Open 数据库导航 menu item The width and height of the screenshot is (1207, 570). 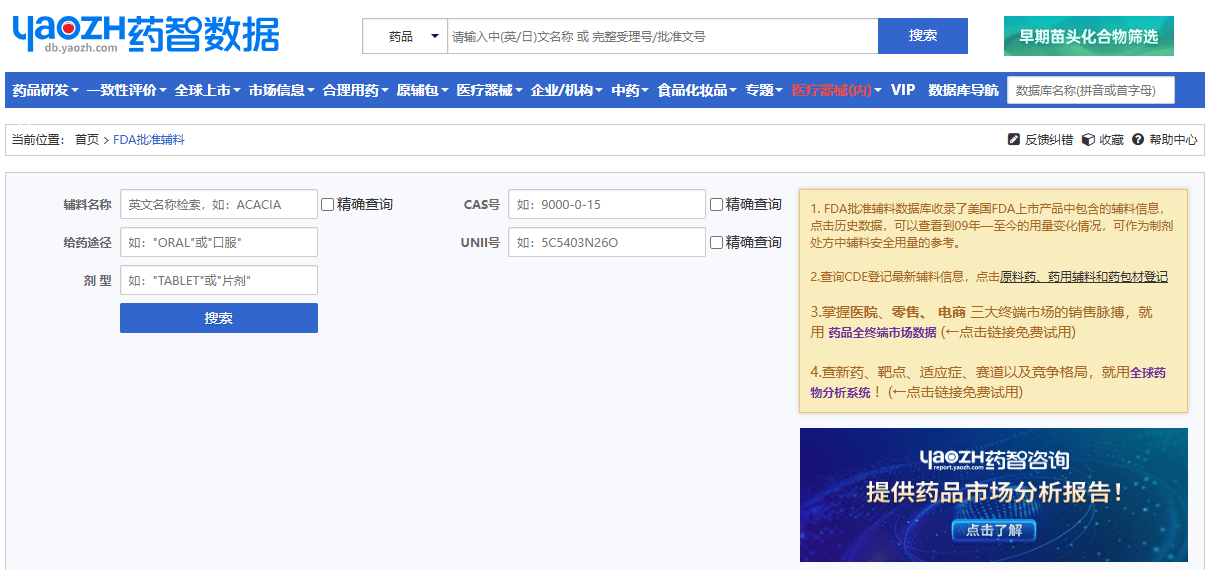(963, 90)
